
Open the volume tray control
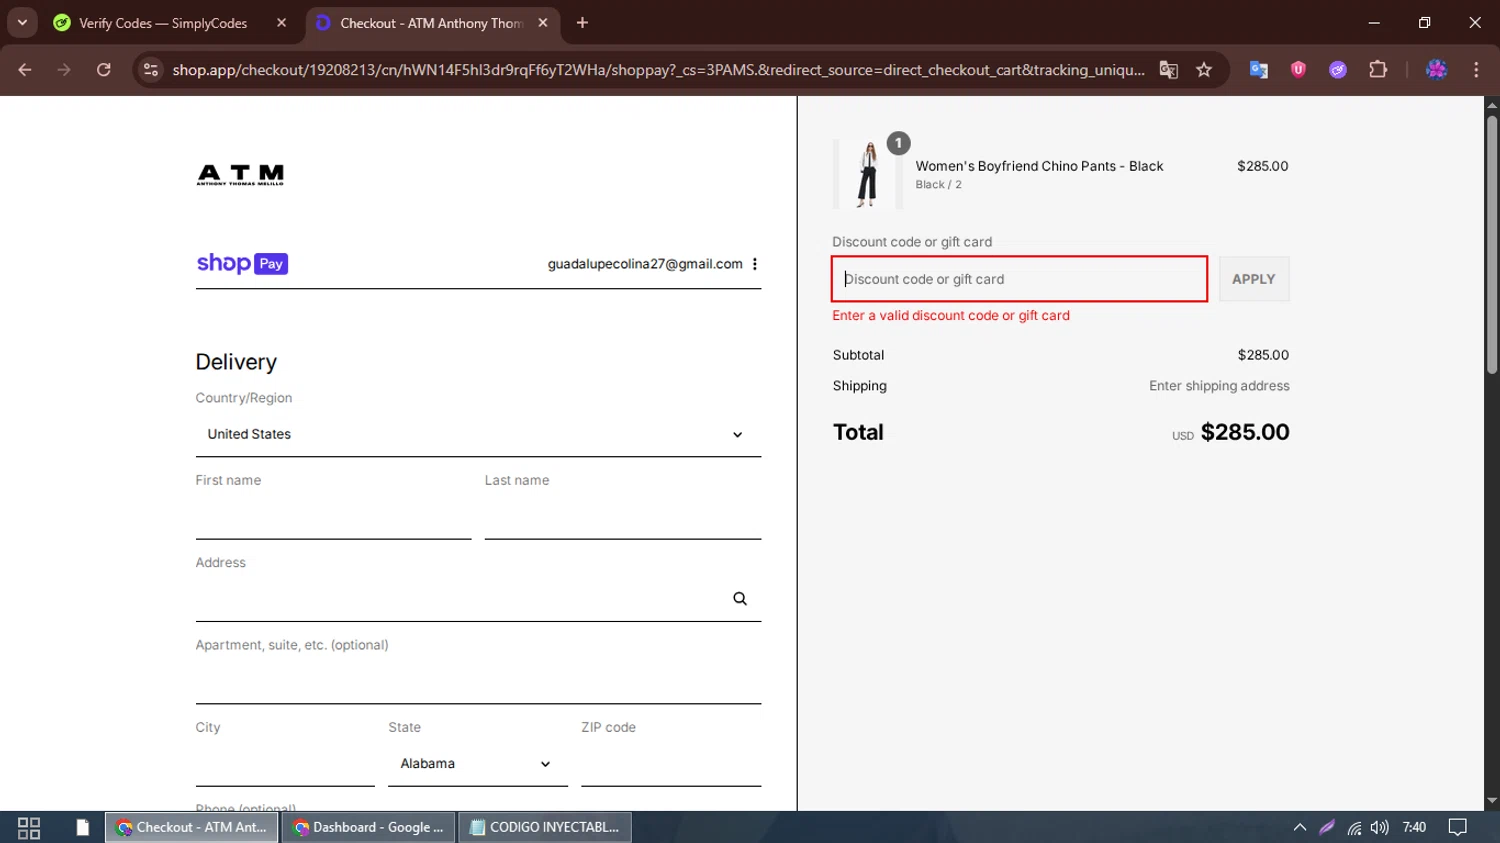tap(1380, 827)
